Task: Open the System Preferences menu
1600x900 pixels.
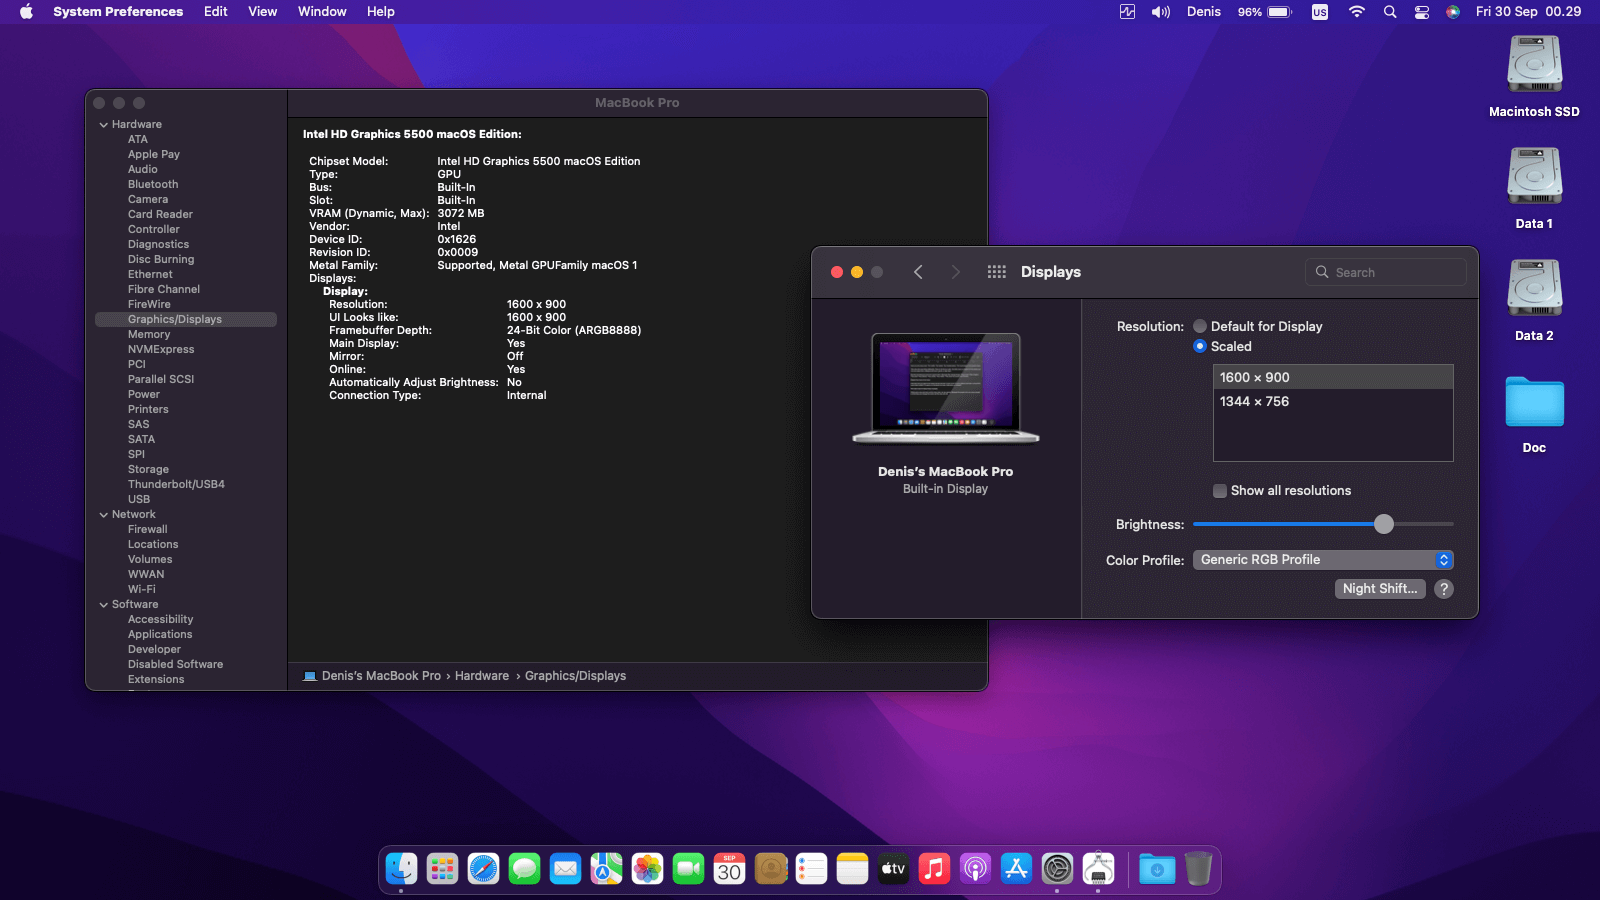Action: point(118,12)
